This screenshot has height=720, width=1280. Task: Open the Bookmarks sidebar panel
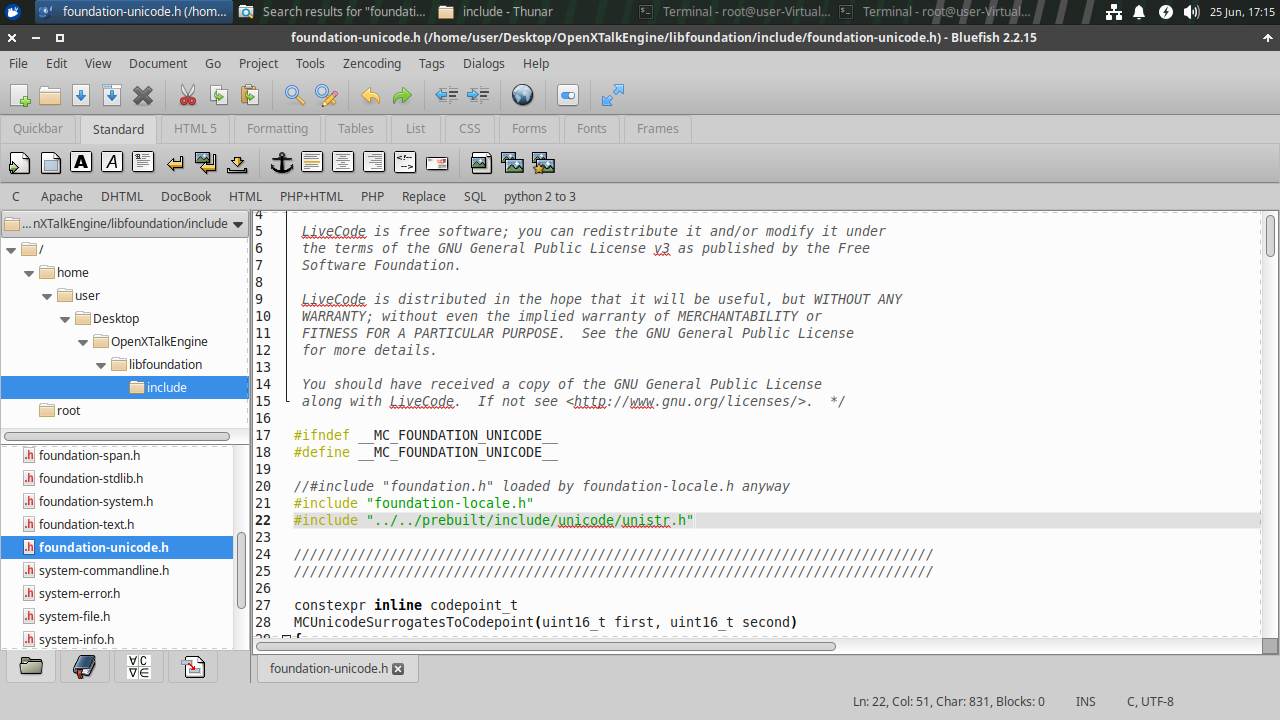(85, 667)
